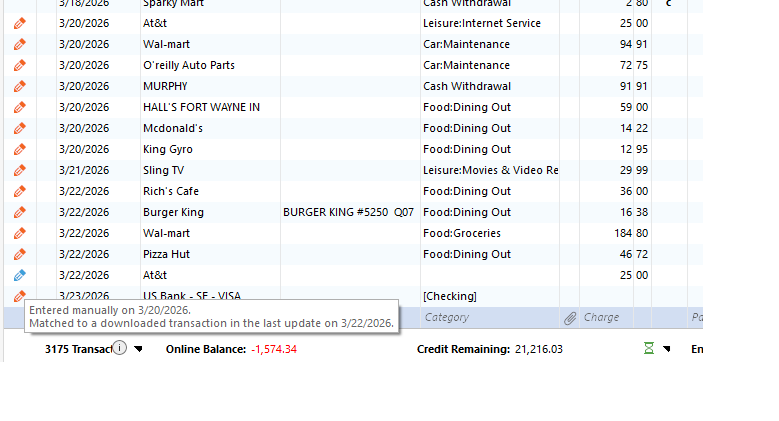Click the 184 80 charge amount

(631, 233)
